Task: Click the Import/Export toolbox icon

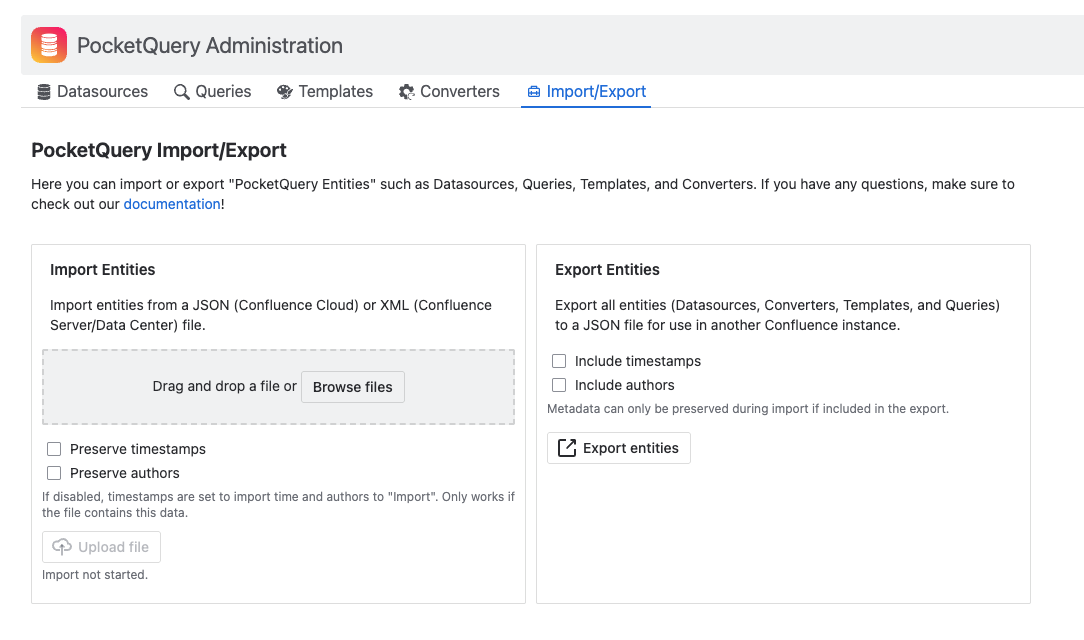Action: (534, 92)
